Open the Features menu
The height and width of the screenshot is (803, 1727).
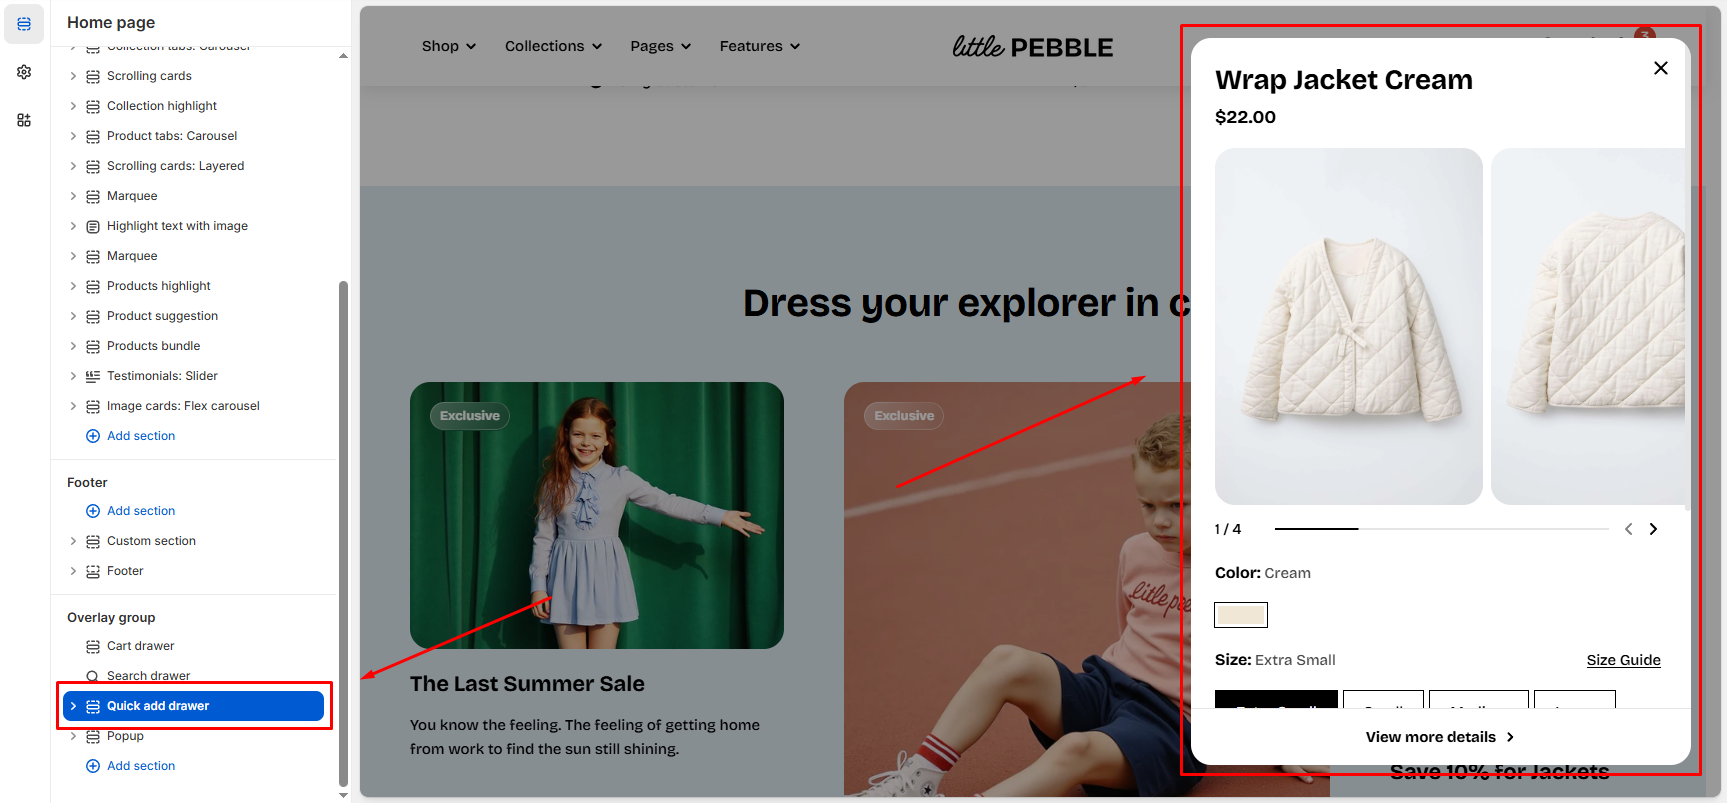[x=760, y=46]
